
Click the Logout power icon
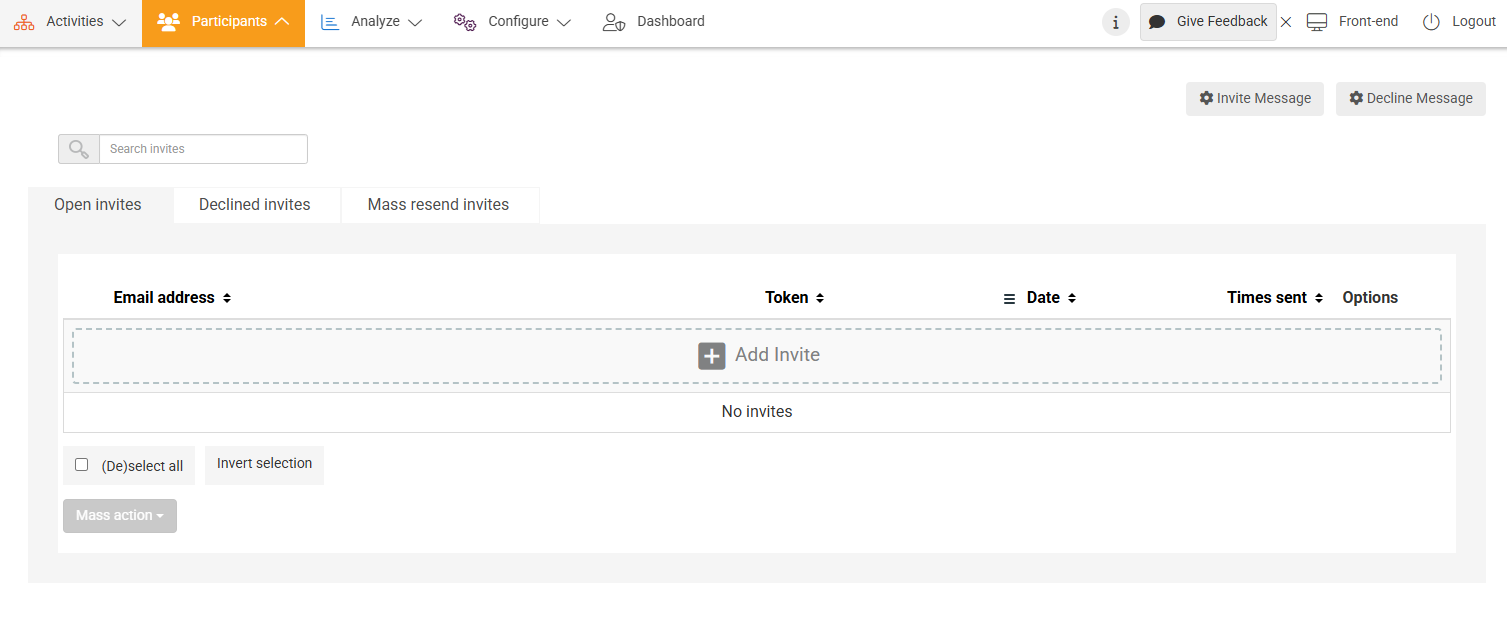coord(1431,22)
